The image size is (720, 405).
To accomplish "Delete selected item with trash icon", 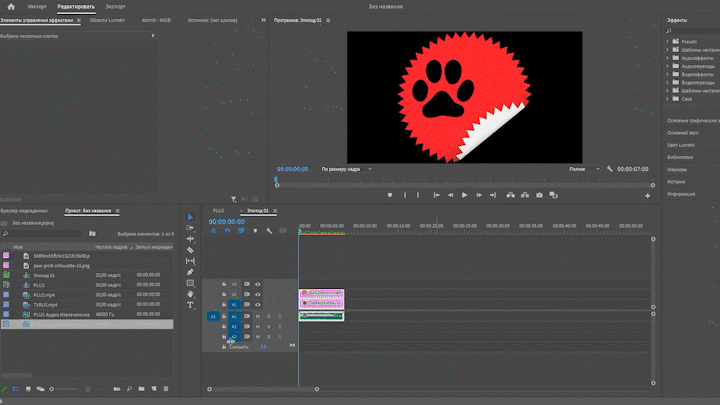I will 166,388.
